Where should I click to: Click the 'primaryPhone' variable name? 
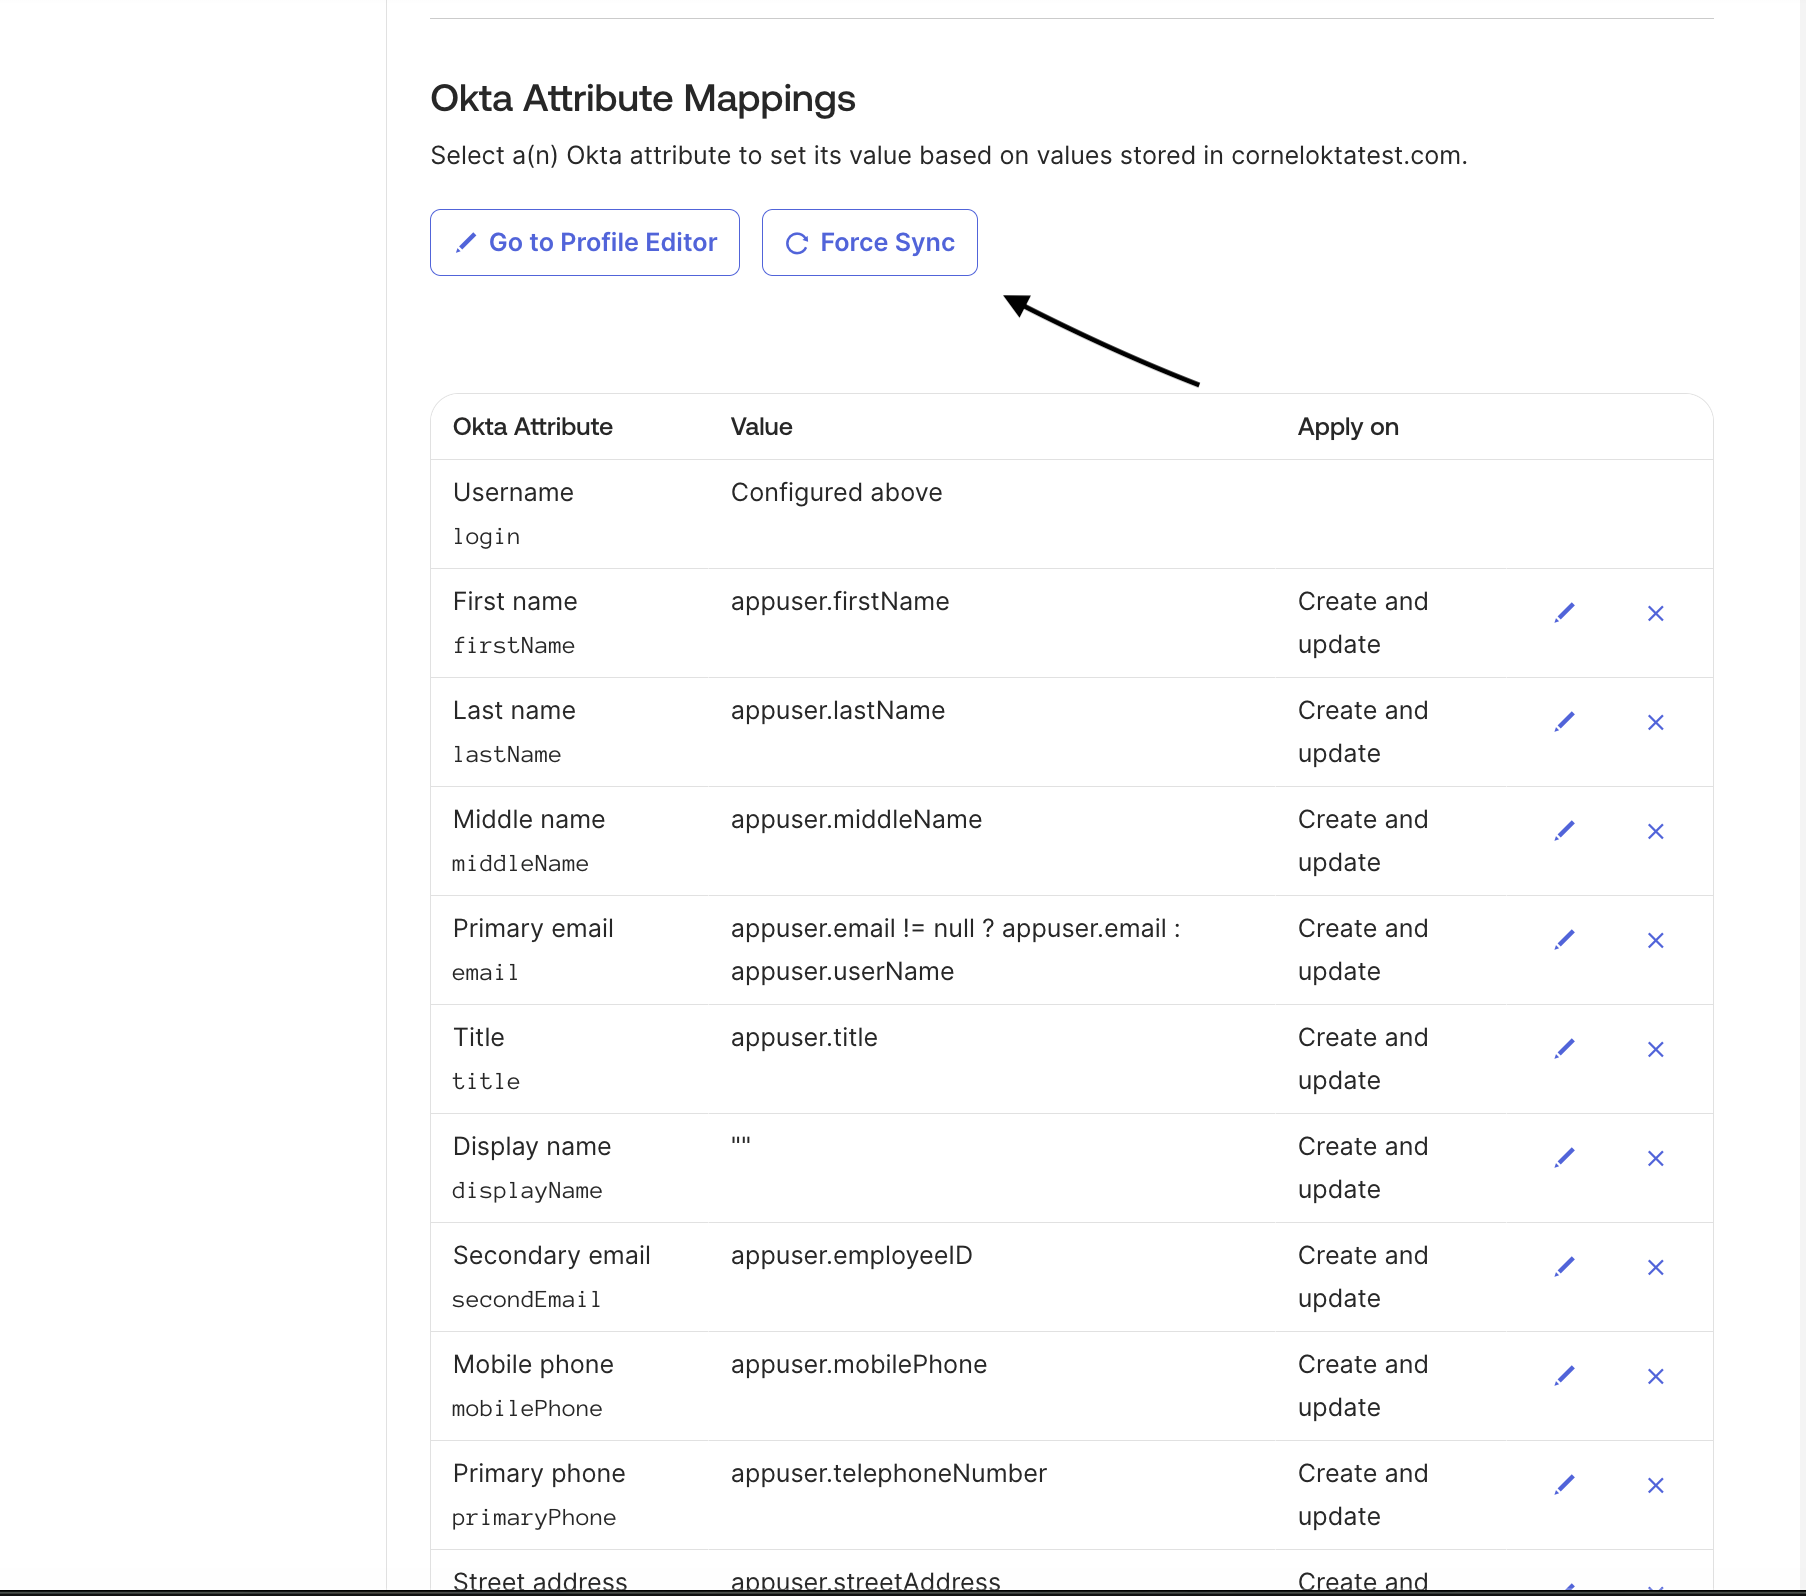(534, 1518)
